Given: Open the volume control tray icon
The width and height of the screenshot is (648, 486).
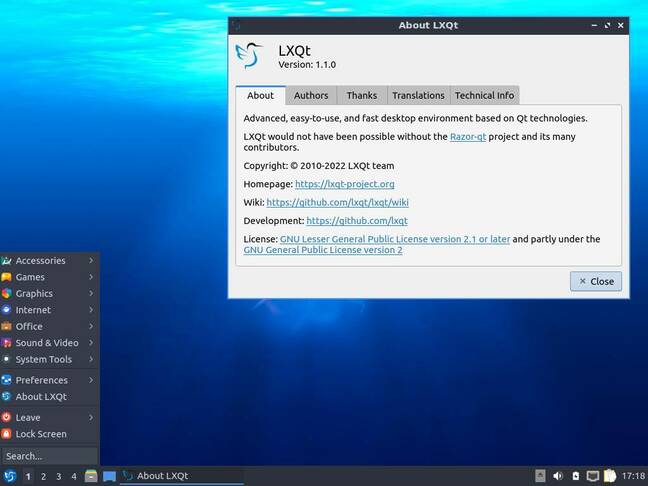Looking at the screenshot, I should coord(557,476).
